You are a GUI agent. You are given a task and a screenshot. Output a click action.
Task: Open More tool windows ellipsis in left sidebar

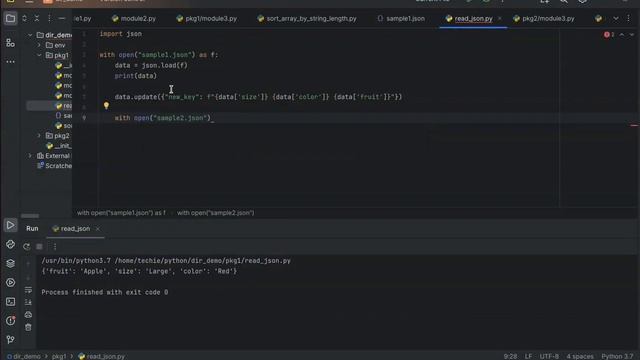click(x=10, y=62)
